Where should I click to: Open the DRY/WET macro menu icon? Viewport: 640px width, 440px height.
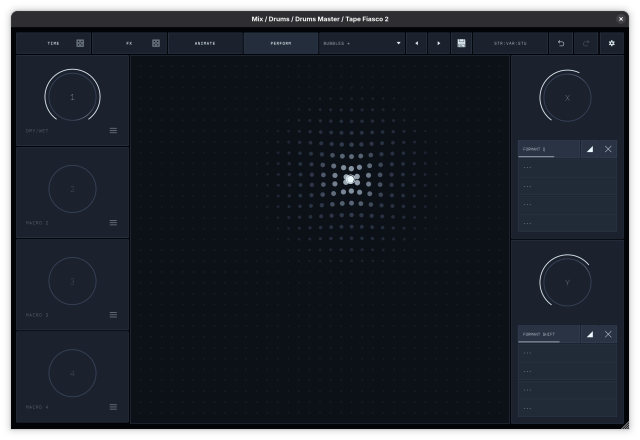(x=113, y=131)
